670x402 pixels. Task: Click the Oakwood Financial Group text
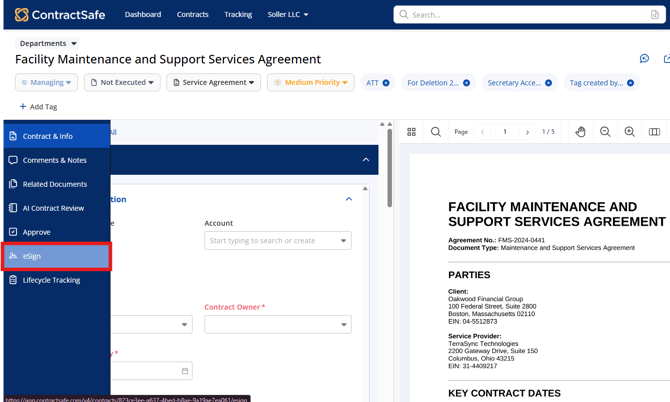pos(485,299)
